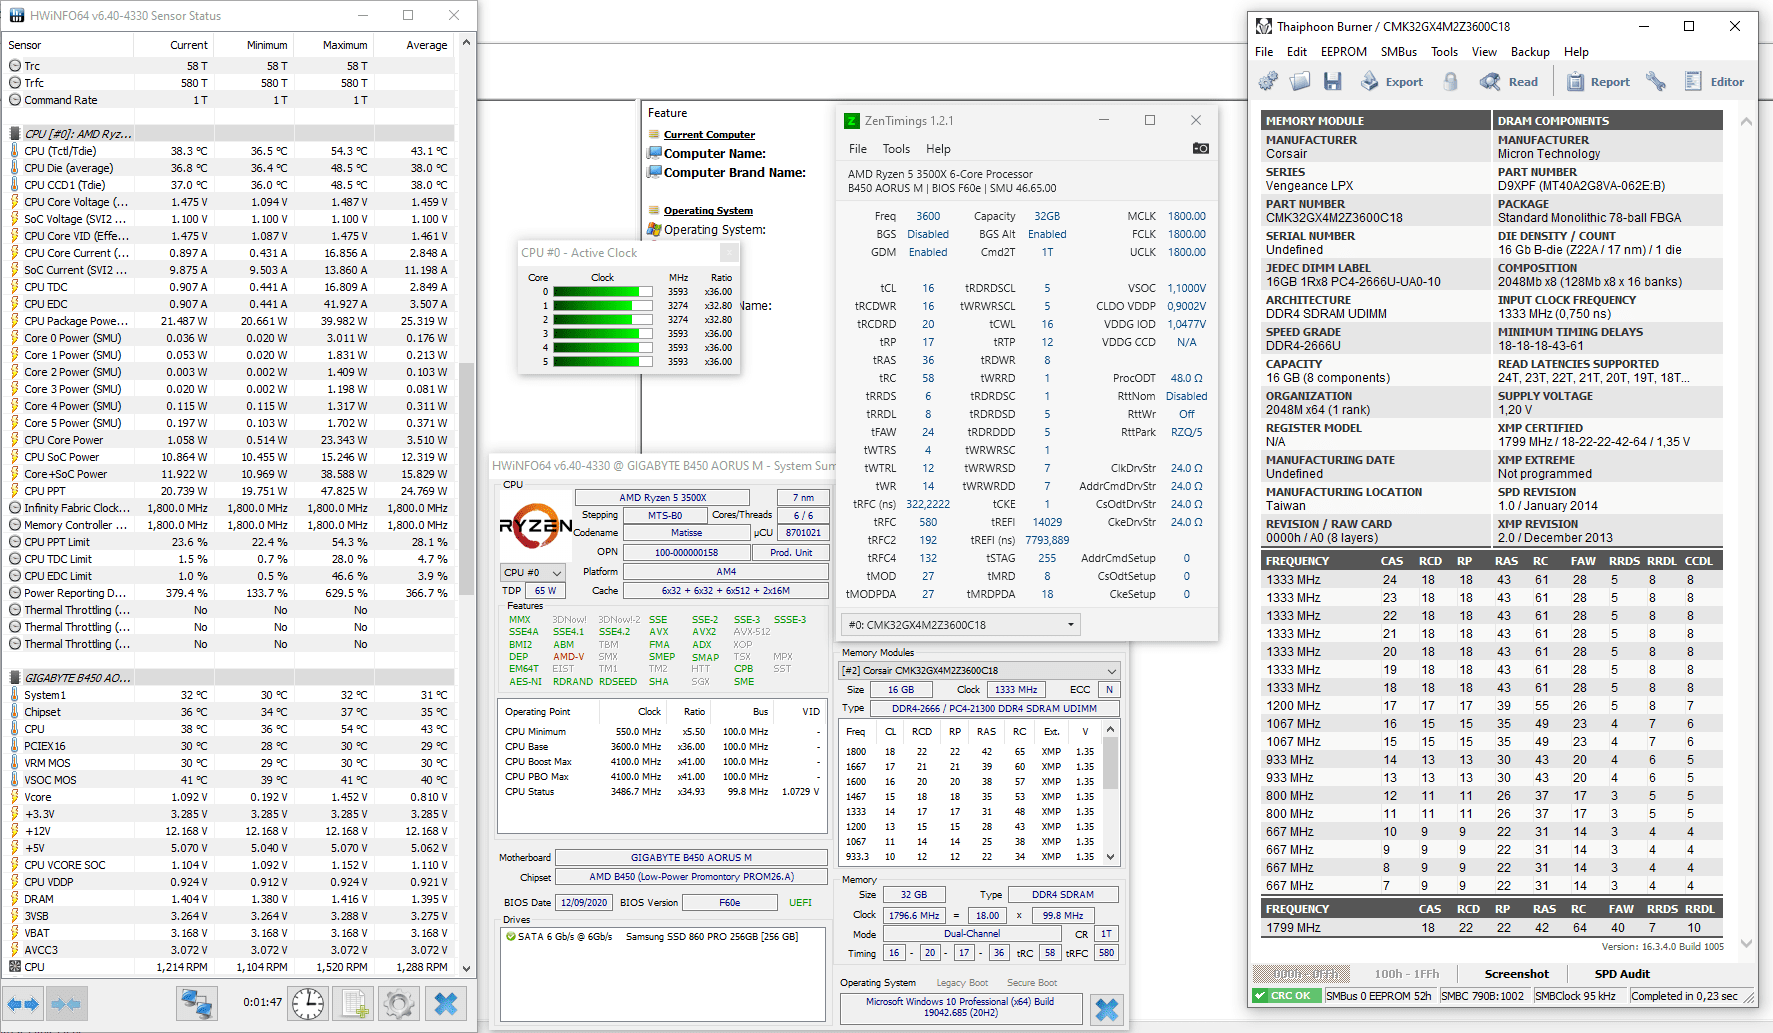Click Read SPD toolbar button

tap(1509, 82)
